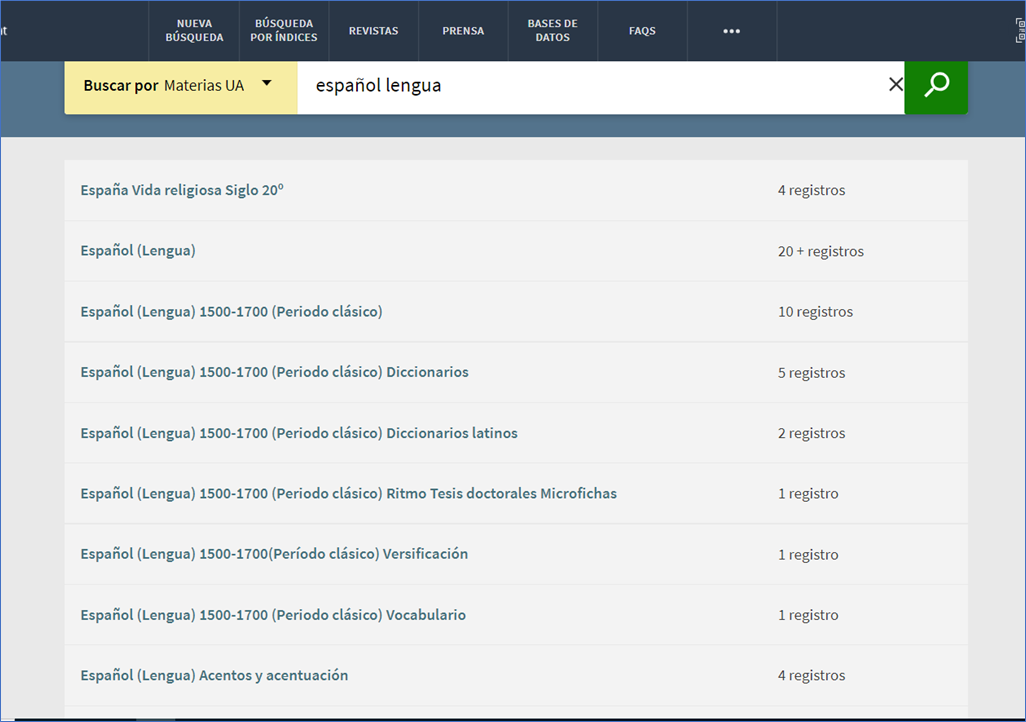This screenshot has height=722, width=1026.
Task: Open the Periodo clásico Vocabulario subject
Action: pos(273,615)
